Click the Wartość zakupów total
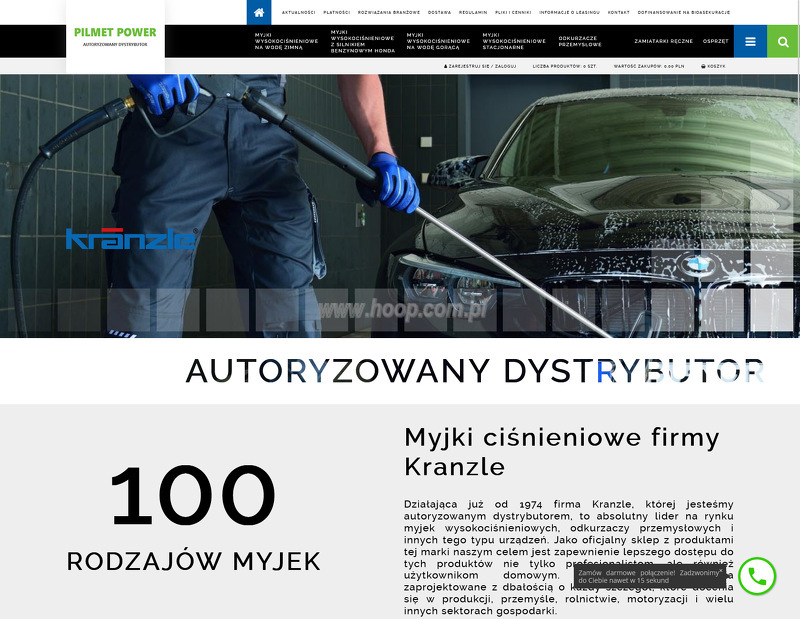 coord(649,66)
